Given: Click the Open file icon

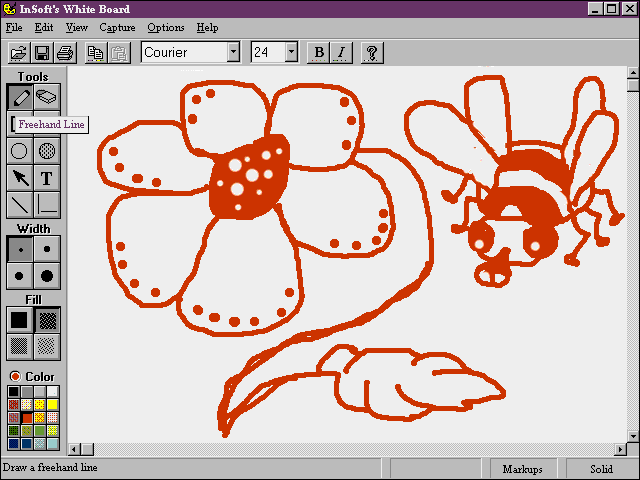Looking at the screenshot, I should 18,53.
